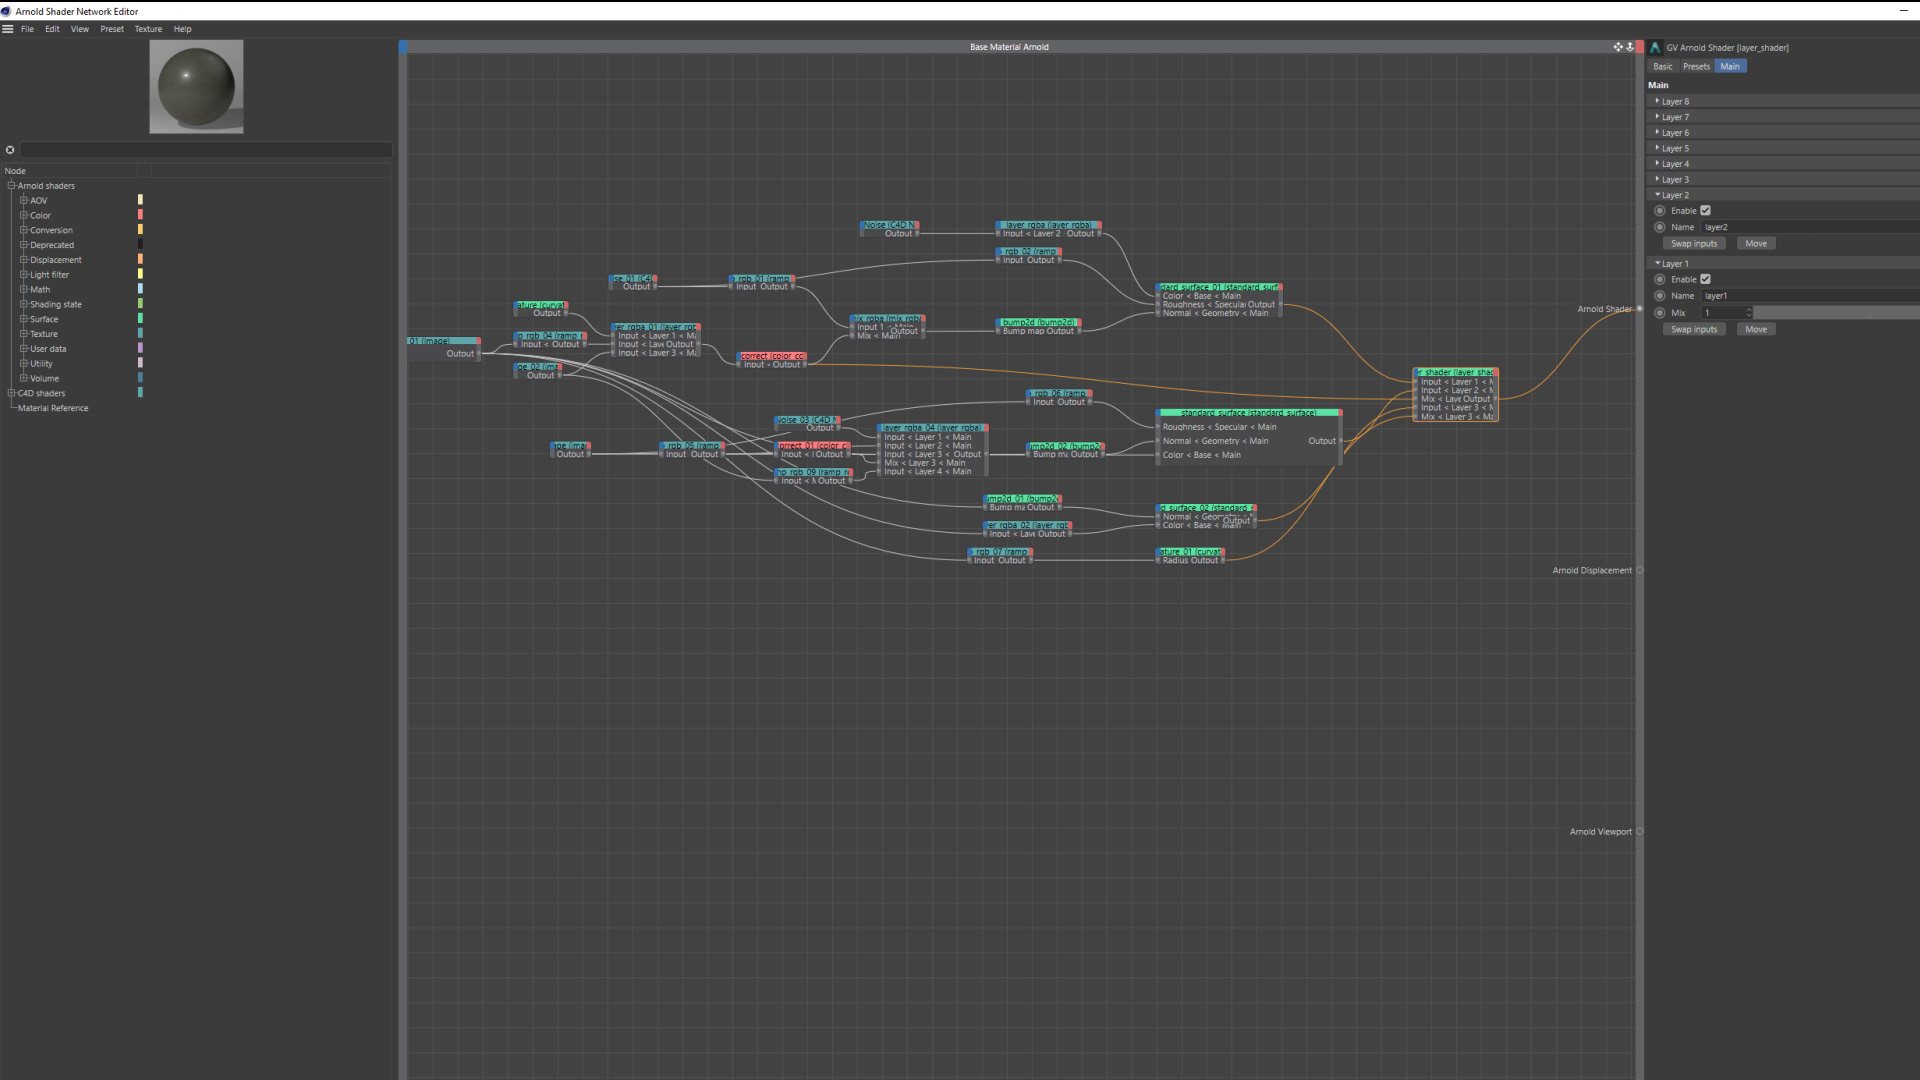Click the Layer 1 Mix slider bar
Image resolution: width=1920 pixels, height=1080 pixels.
coord(1836,313)
